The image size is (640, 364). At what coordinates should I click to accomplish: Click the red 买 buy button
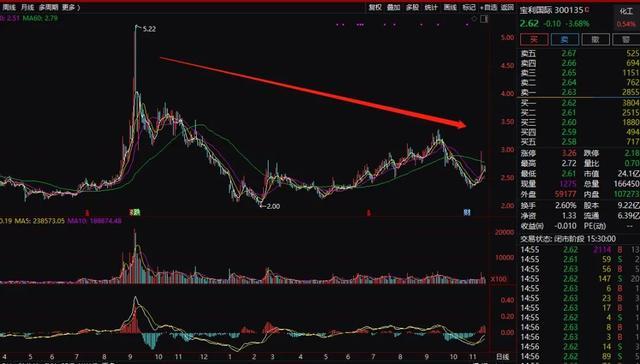(x=534, y=39)
